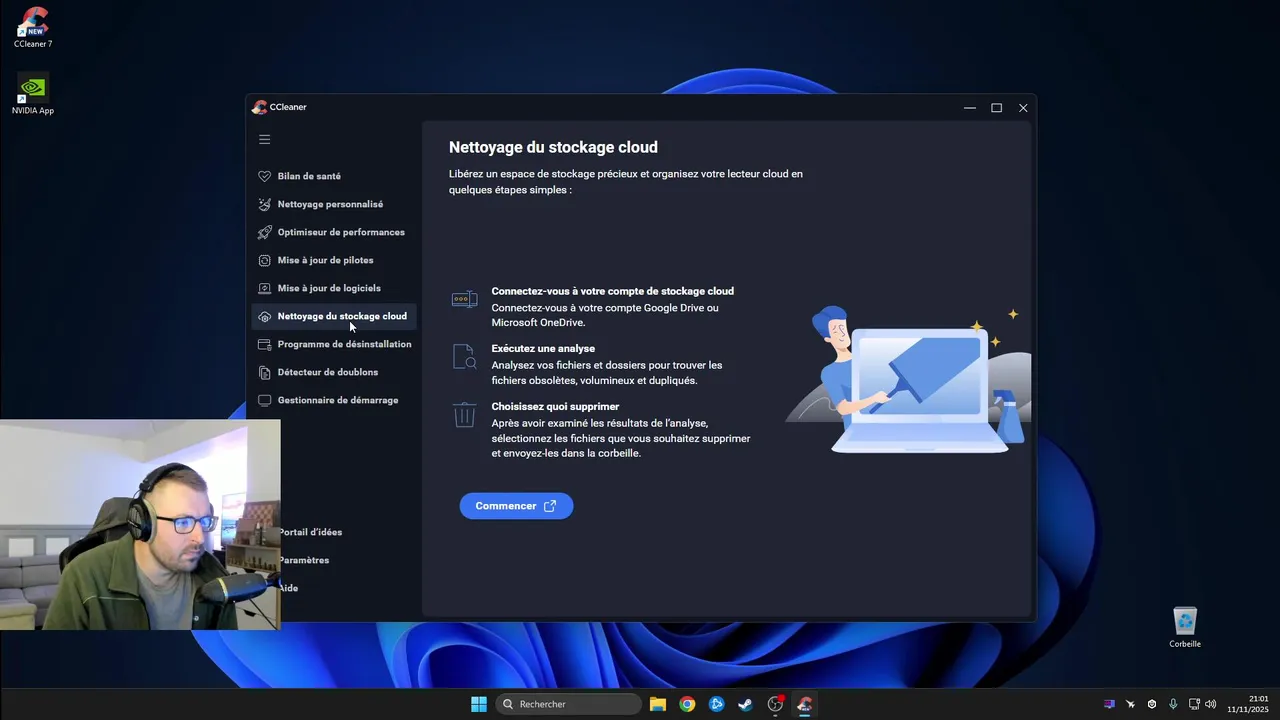The image size is (1280, 720).
Task: Open the Mise à jour de pilotes icon
Action: point(264,260)
